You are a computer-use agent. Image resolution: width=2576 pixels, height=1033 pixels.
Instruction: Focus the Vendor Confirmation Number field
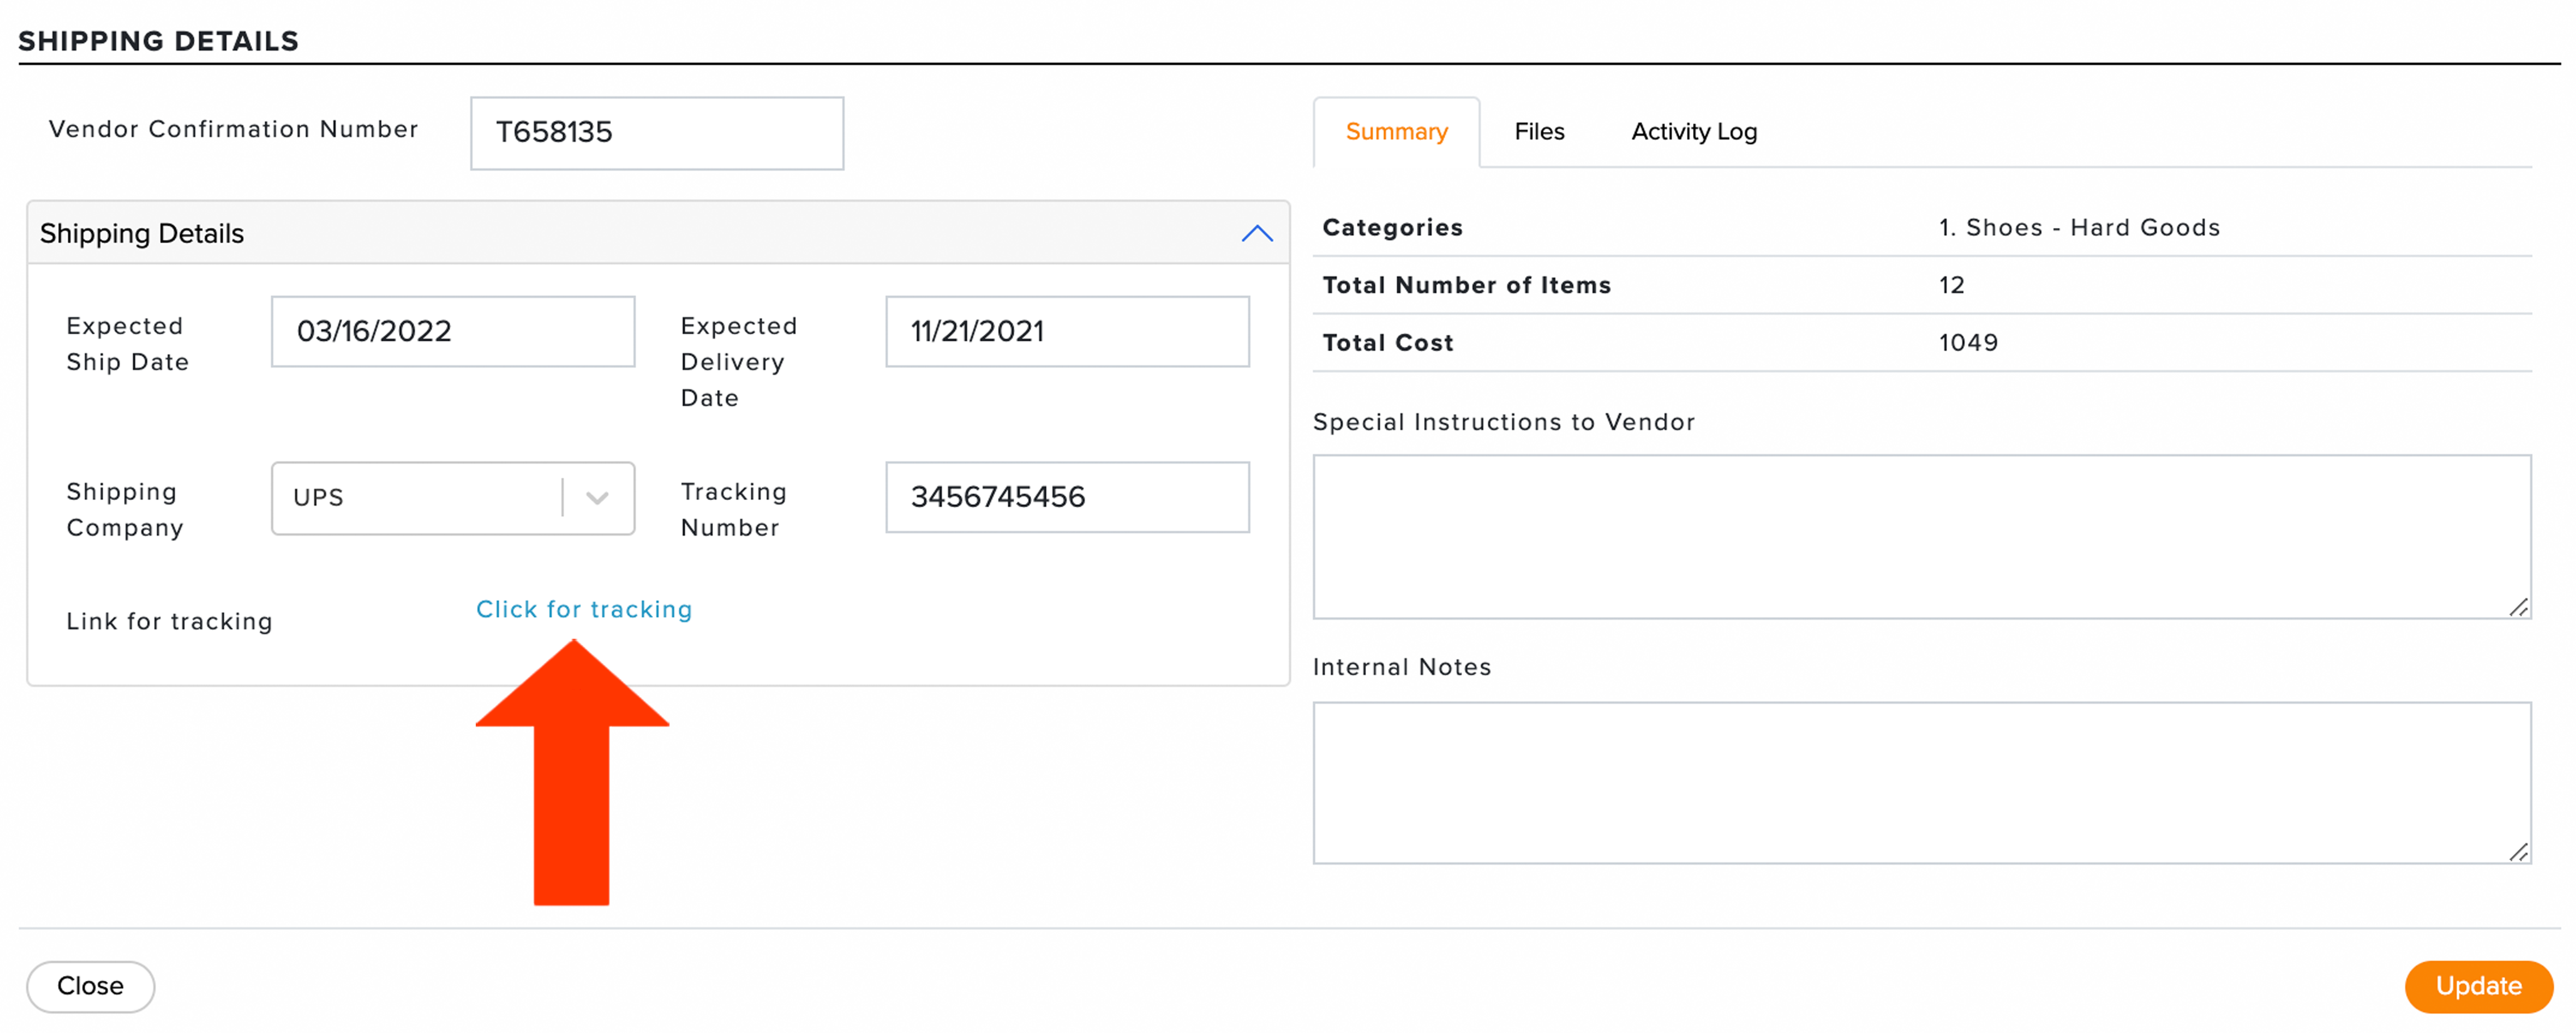click(x=657, y=133)
